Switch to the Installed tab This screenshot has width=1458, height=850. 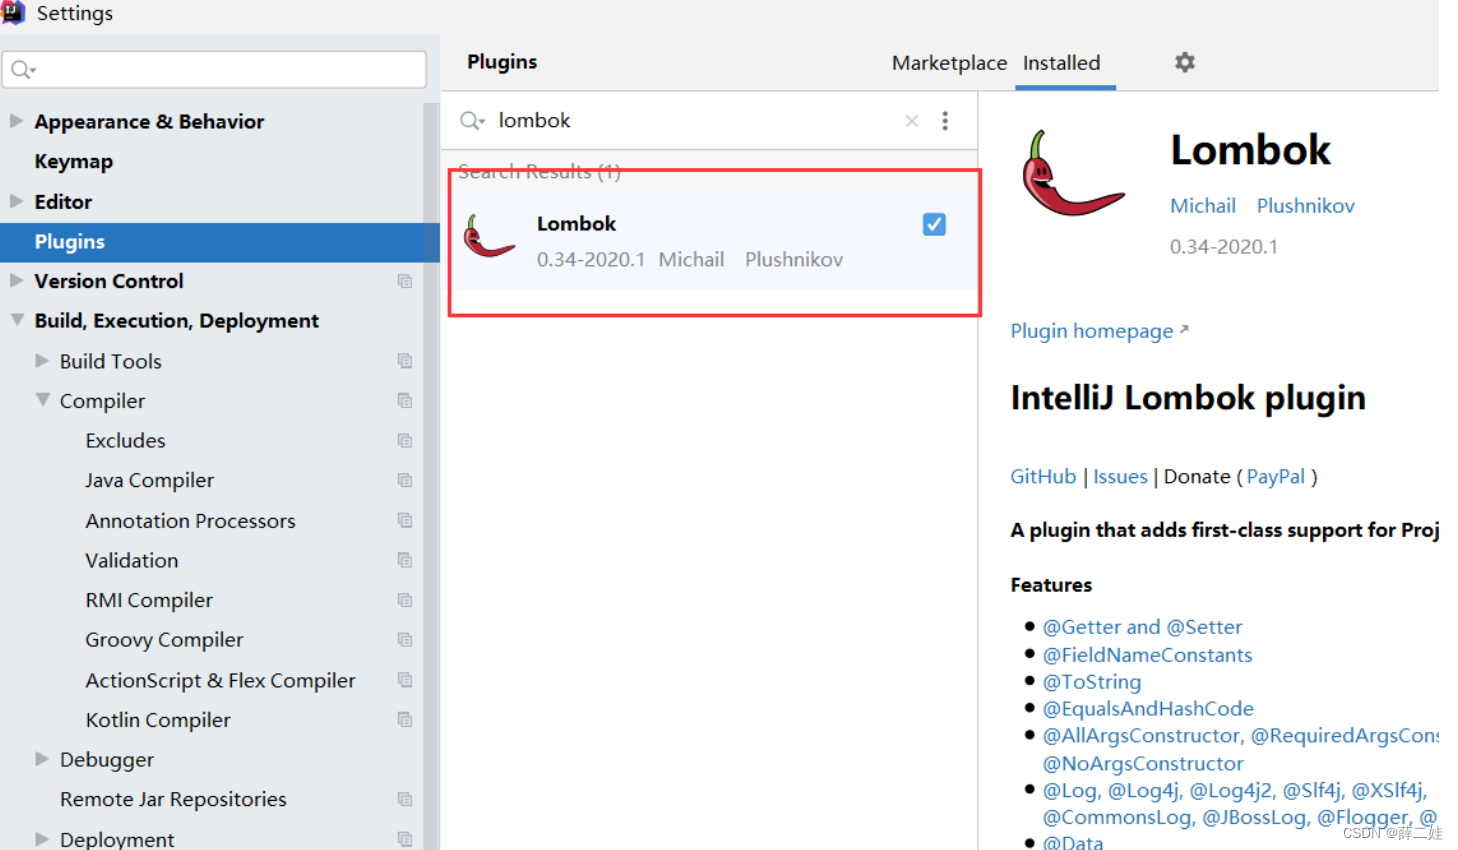(x=1062, y=63)
